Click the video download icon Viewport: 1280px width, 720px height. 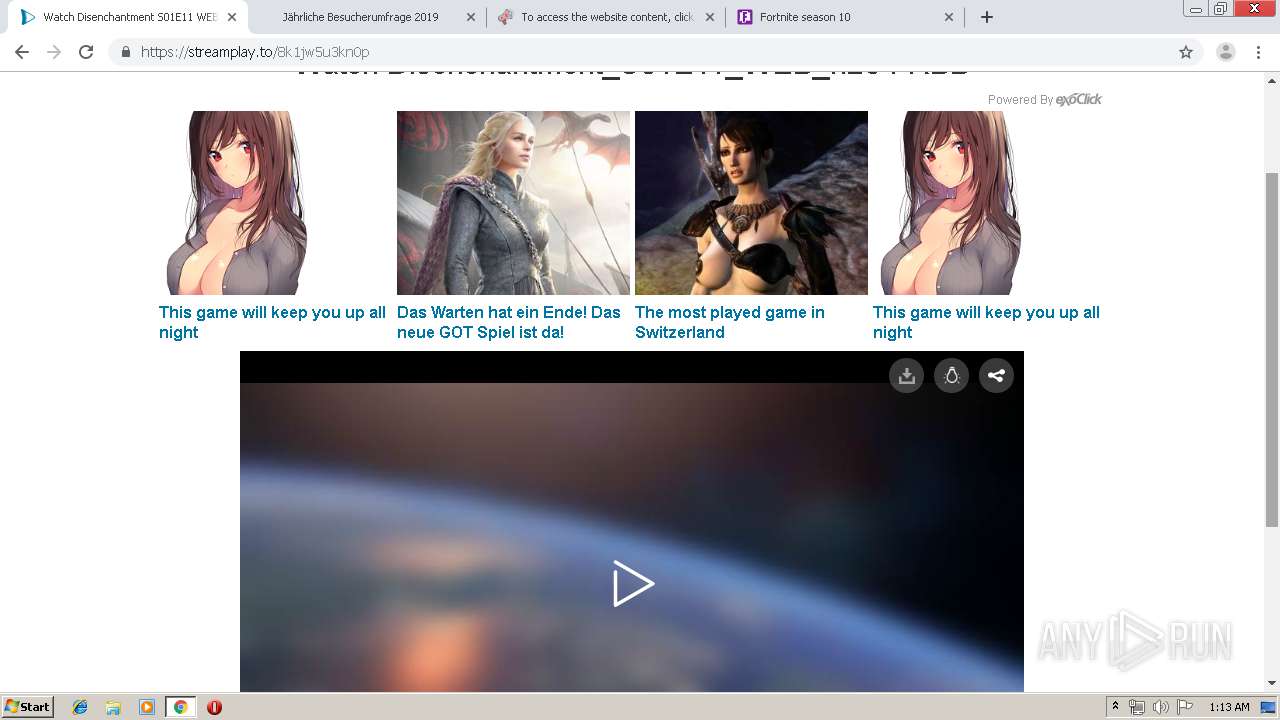pos(906,376)
